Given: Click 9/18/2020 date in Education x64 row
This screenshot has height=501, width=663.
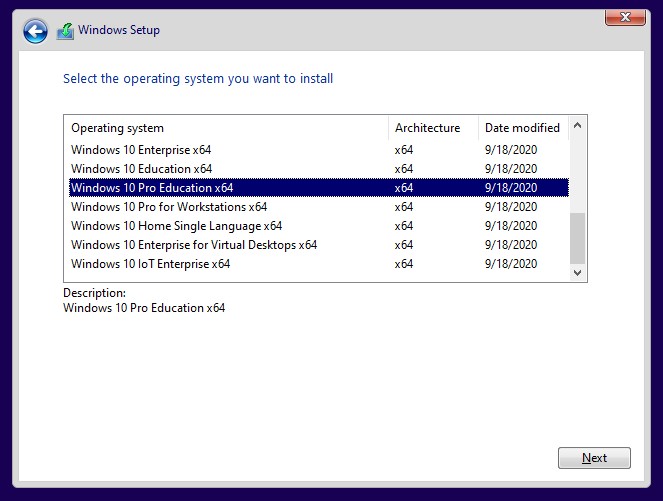Looking at the screenshot, I should [x=511, y=169].
